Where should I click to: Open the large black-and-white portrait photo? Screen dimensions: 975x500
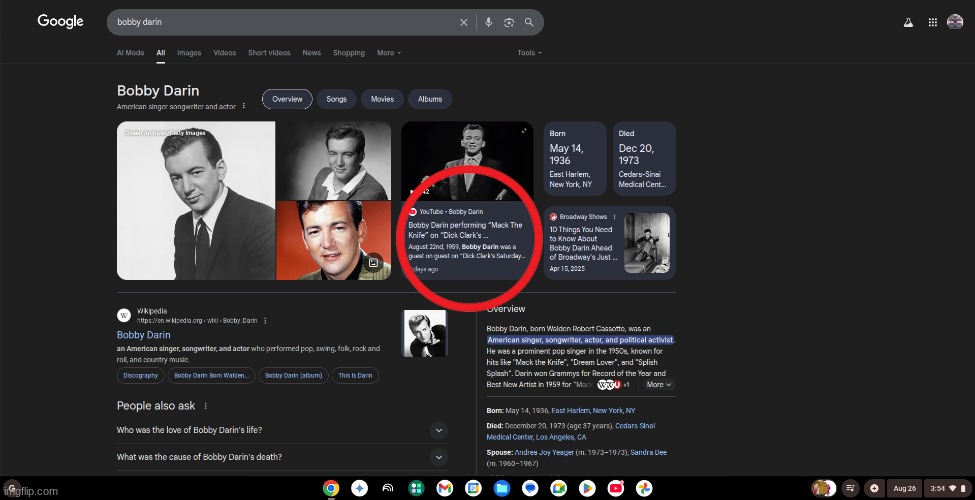(x=196, y=200)
